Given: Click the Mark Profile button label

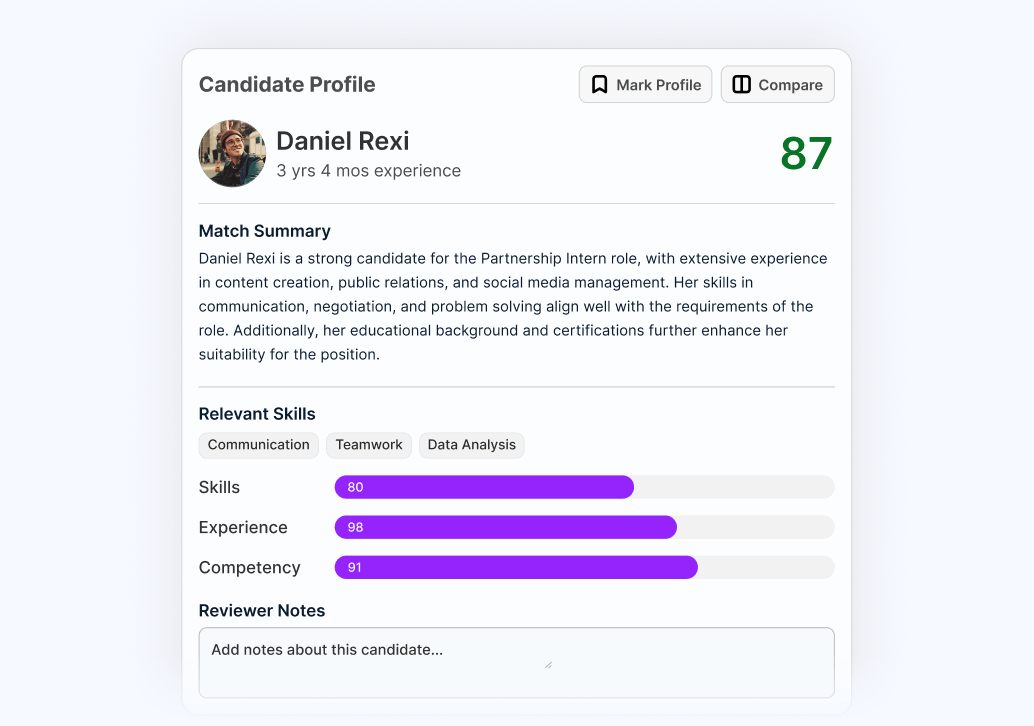Looking at the screenshot, I should (x=658, y=85).
